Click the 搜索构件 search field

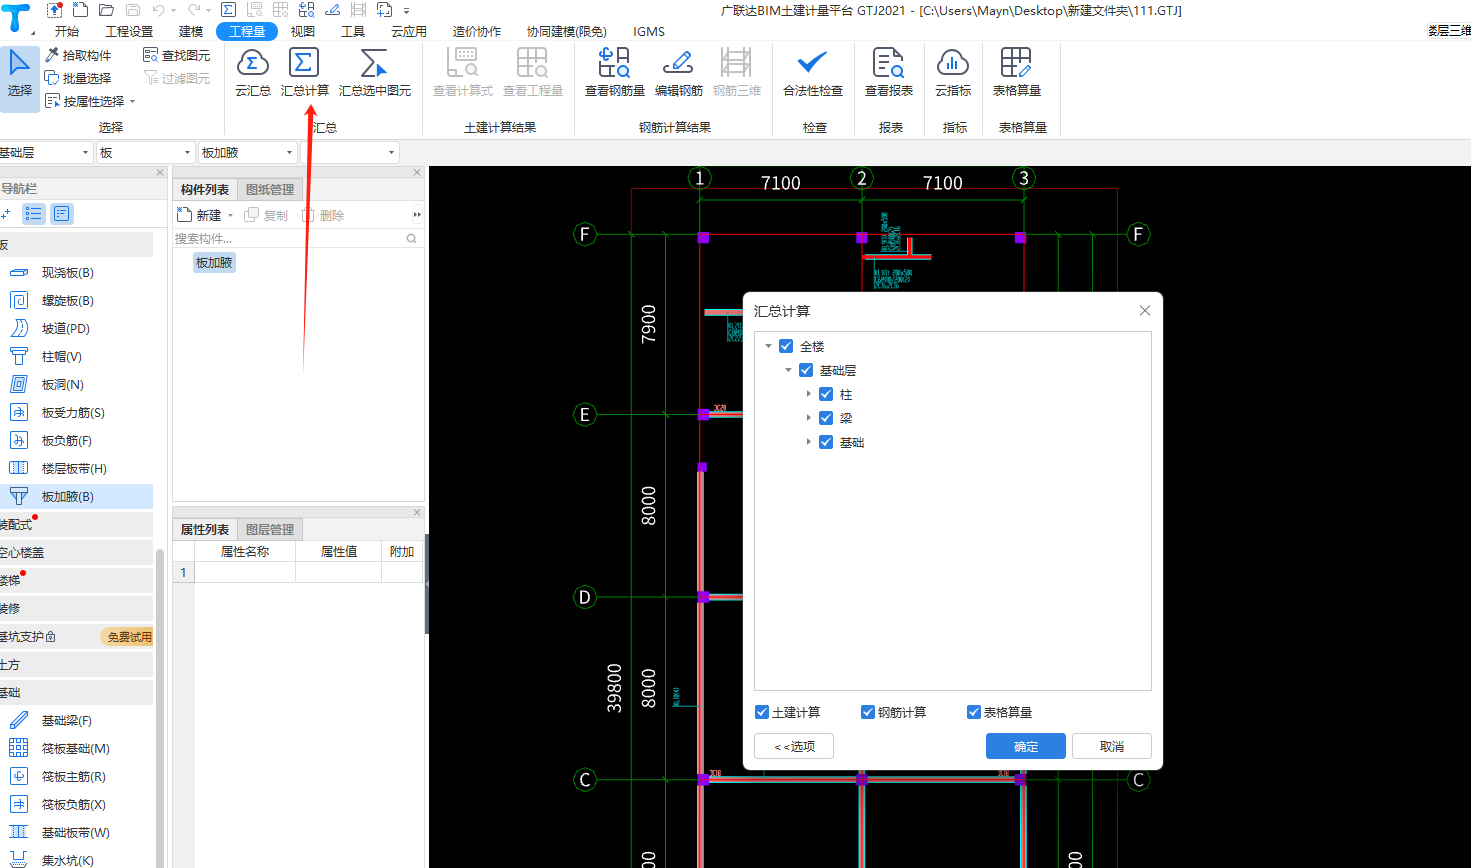pos(296,238)
